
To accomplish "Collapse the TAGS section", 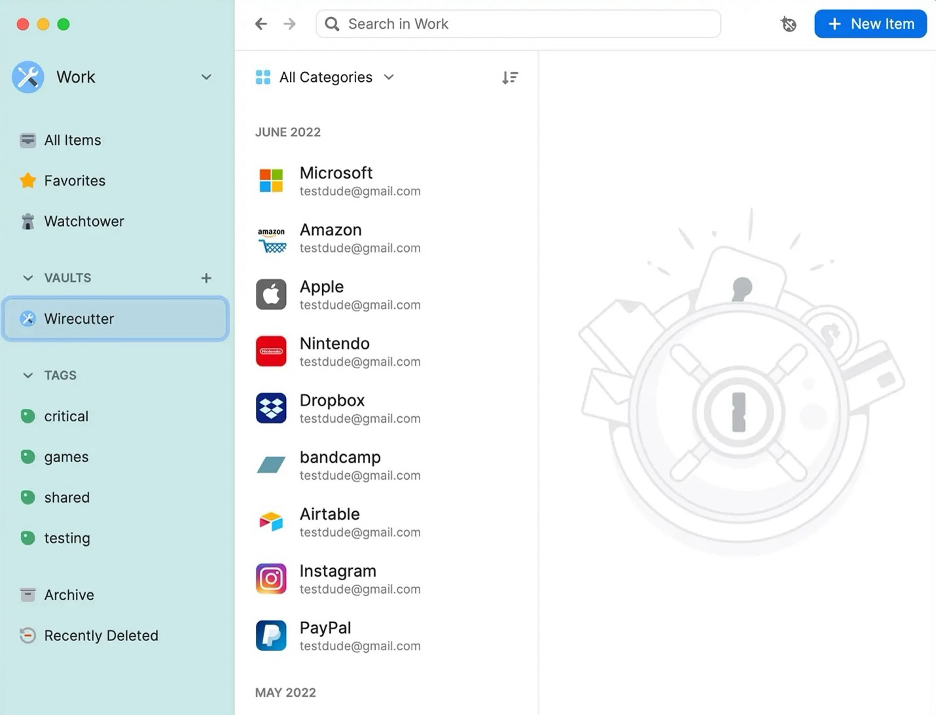I will (27, 375).
